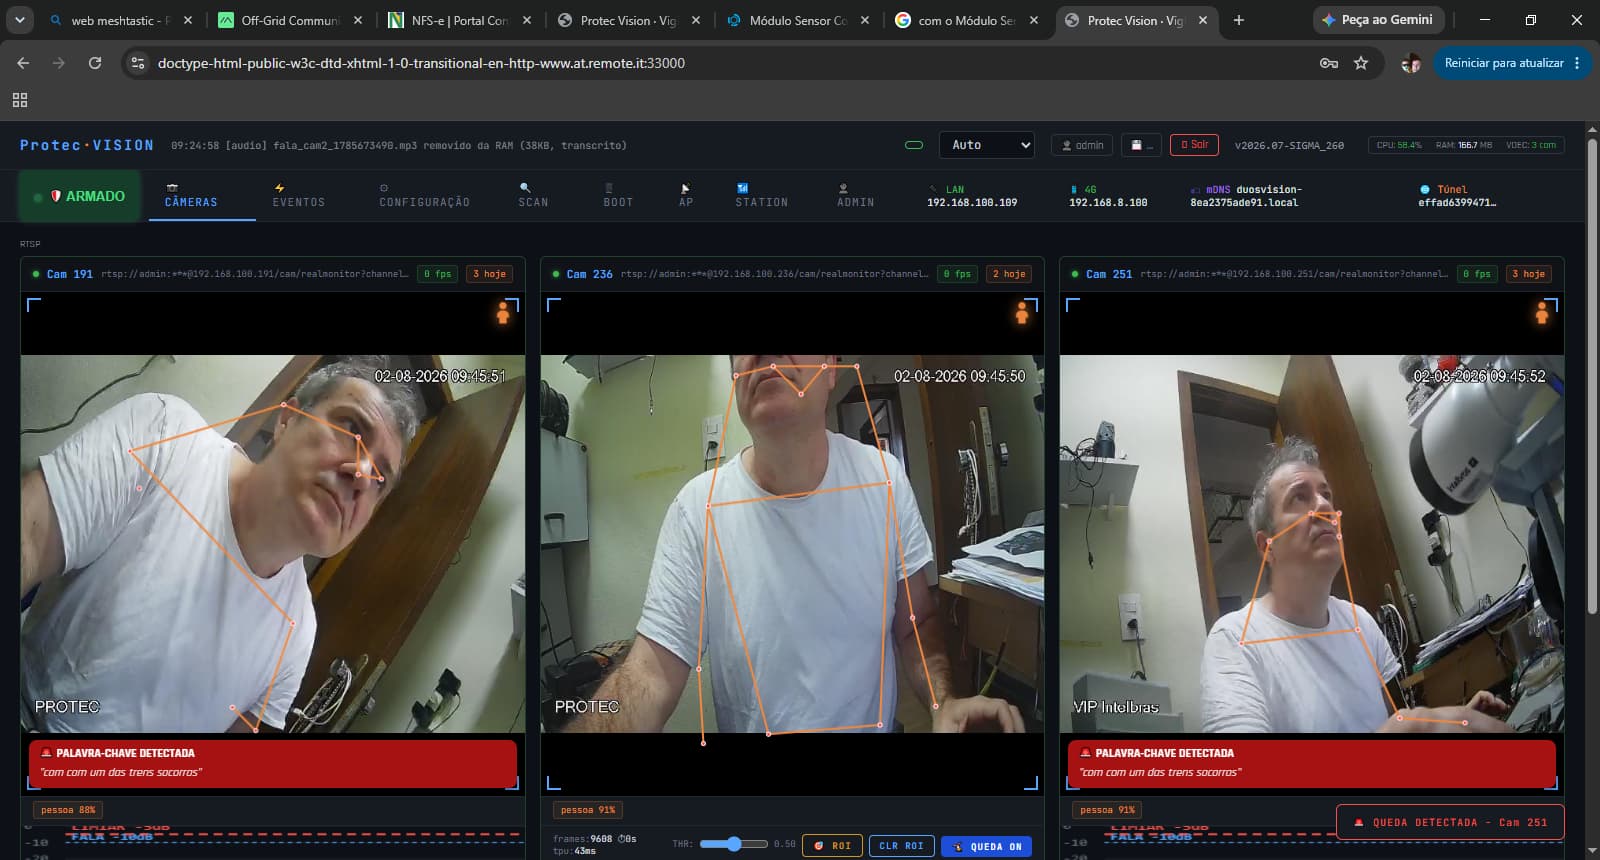
Task: Click Reiniciar para atualizar button
Action: (x=1513, y=63)
